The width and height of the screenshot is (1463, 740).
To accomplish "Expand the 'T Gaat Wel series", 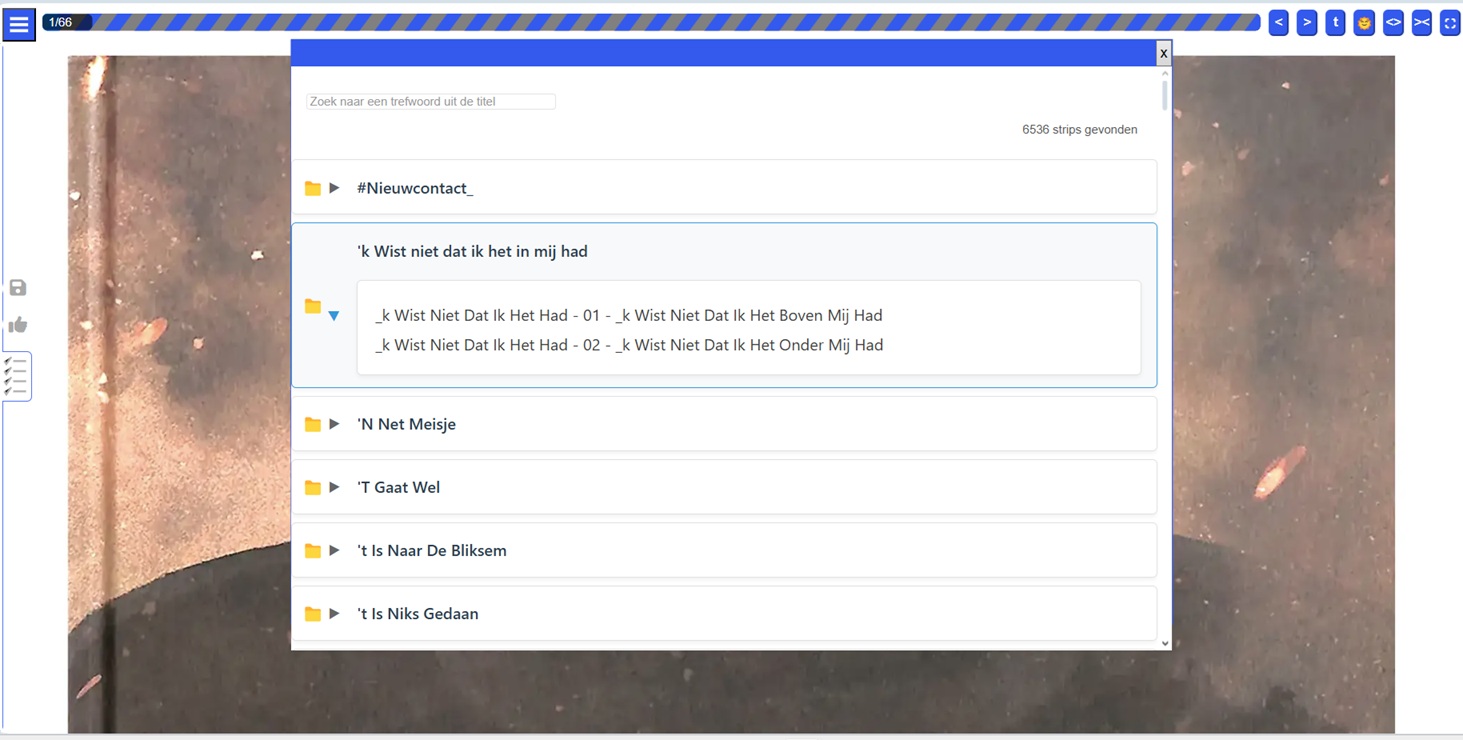I will point(334,487).
